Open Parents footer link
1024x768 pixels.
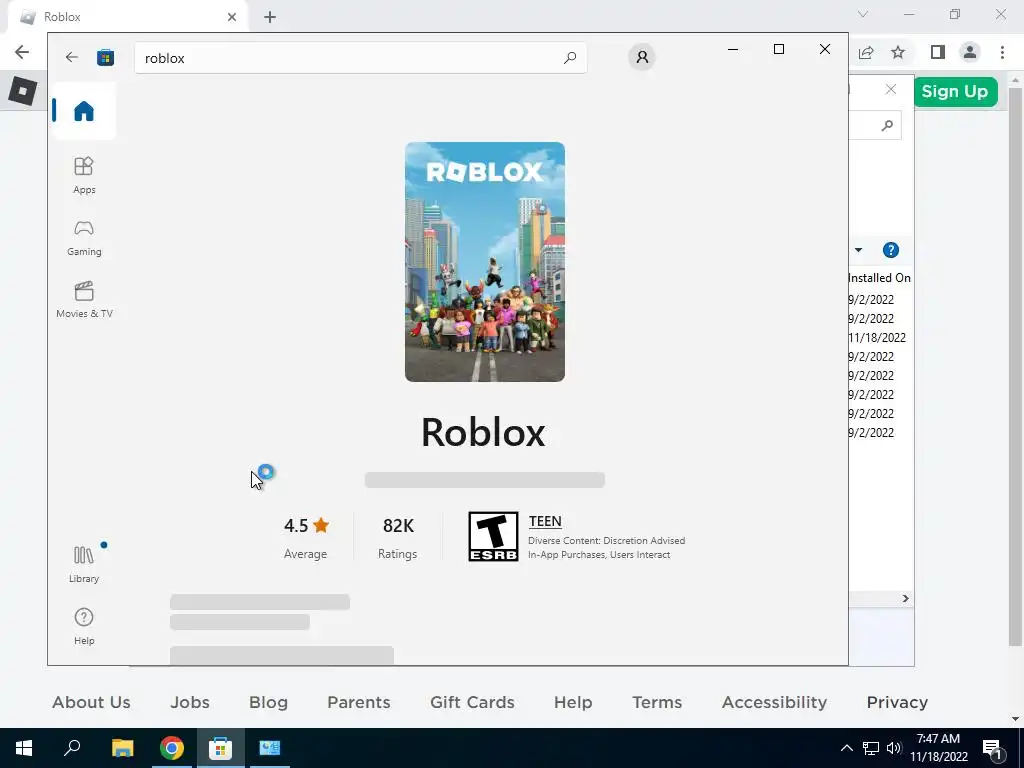[x=359, y=702]
